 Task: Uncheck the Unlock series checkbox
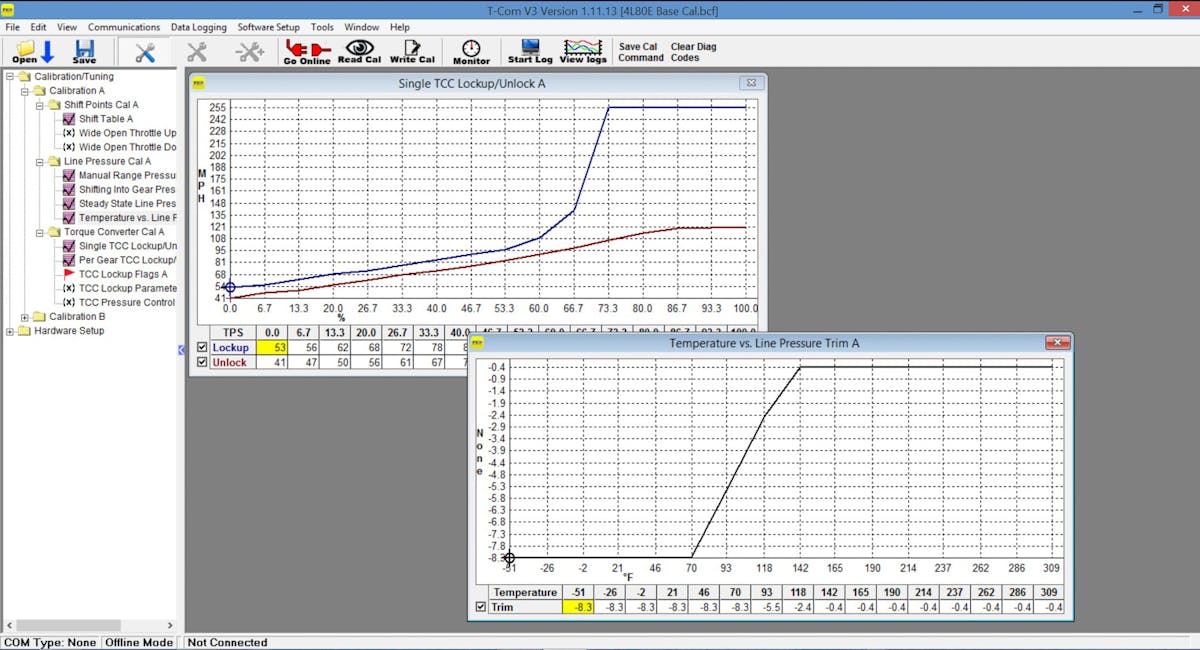pos(203,363)
